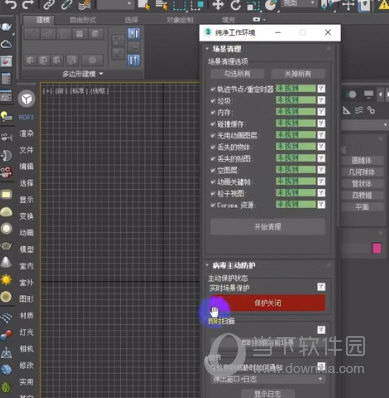Image resolution: width=389 pixels, height=398 pixels.
Task: Click the 显示日志 button
Action: 268,393
